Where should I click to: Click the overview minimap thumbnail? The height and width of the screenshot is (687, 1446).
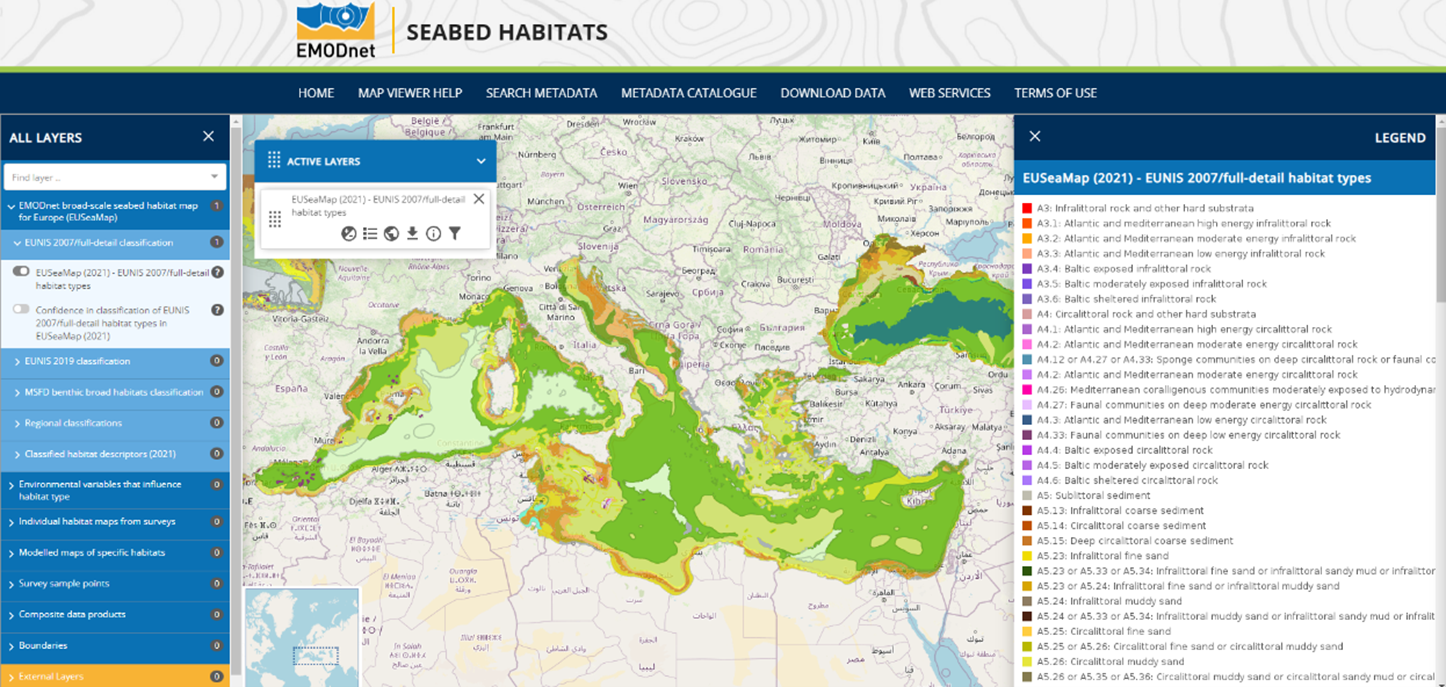302,636
